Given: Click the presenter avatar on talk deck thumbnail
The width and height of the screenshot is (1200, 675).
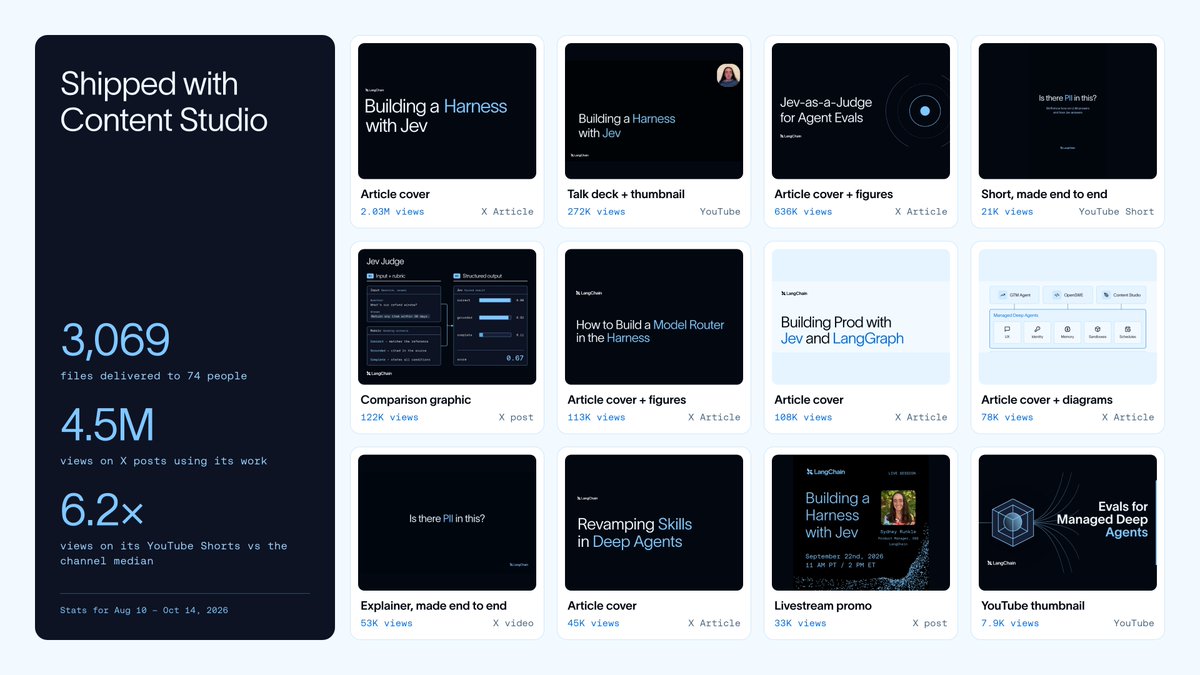Looking at the screenshot, I should 728,75.
